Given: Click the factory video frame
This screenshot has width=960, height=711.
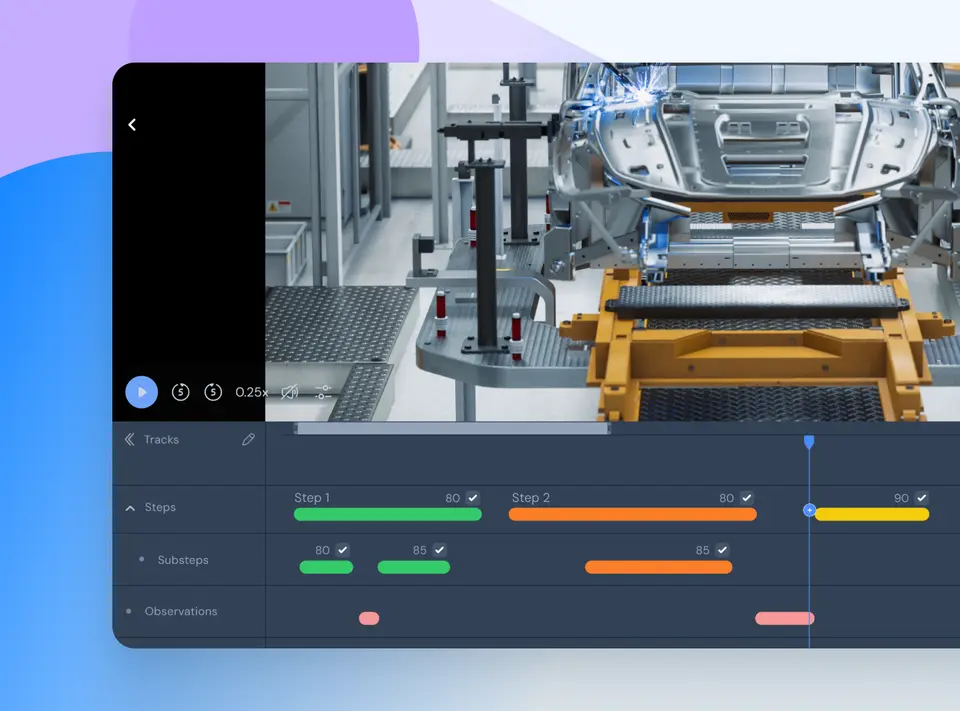Looking at the screenshot, I should [612, 242].
